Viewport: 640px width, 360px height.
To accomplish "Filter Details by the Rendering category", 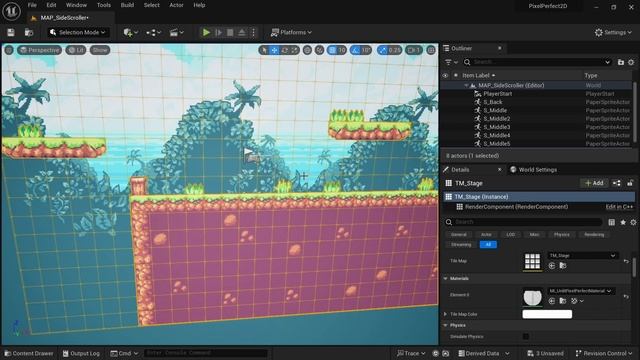I will pyautogui.click(x=594, y=235).
